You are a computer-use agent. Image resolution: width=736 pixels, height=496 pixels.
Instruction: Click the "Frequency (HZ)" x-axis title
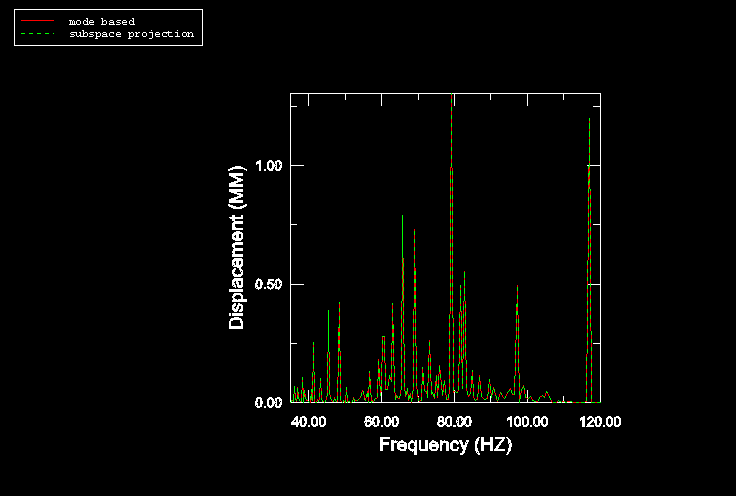pos(445,445)
